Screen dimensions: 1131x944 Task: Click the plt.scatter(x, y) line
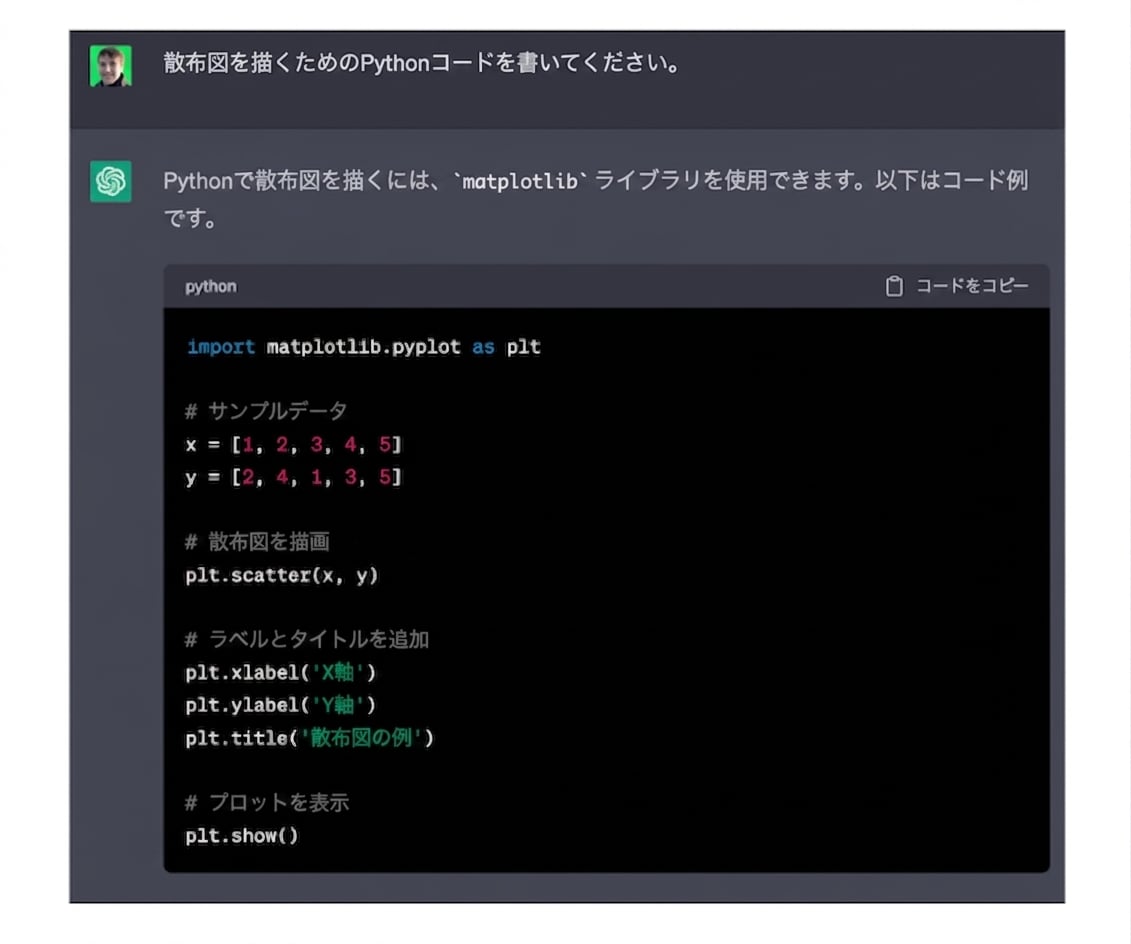281,575
